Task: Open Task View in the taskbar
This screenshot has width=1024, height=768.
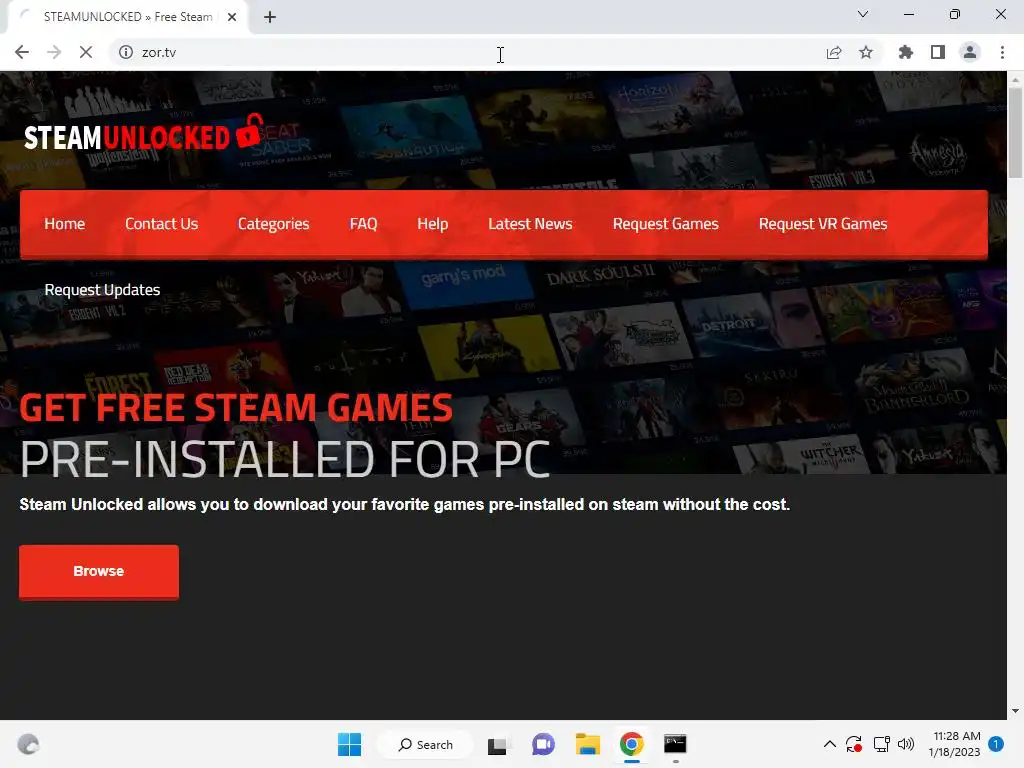Action: coord(497,744)
